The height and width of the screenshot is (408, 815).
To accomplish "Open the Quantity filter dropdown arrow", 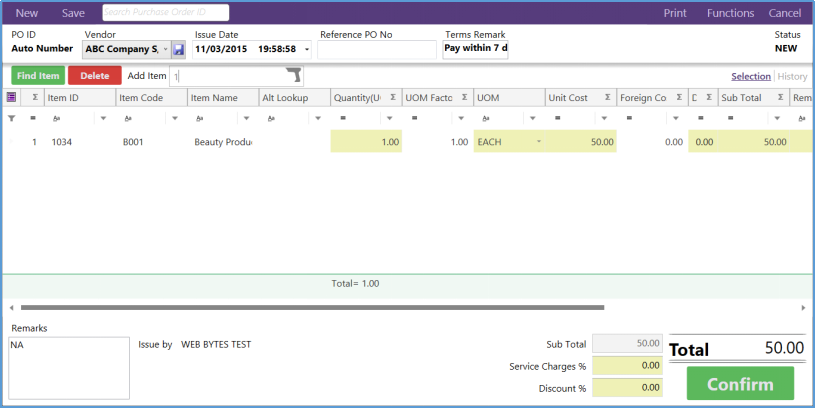I will click(389, 119).
